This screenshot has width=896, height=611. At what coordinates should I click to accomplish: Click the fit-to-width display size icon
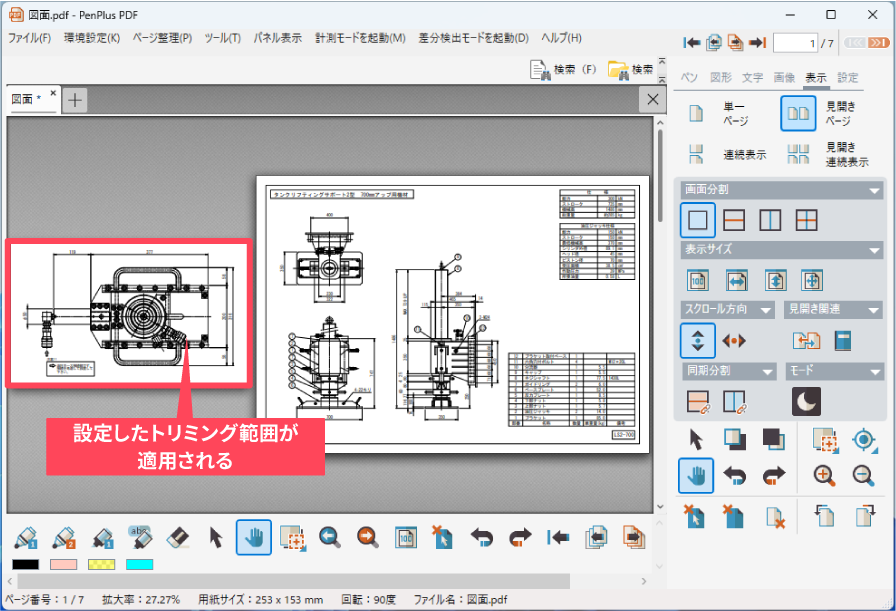pyautogui.click(x=734, y=280)
